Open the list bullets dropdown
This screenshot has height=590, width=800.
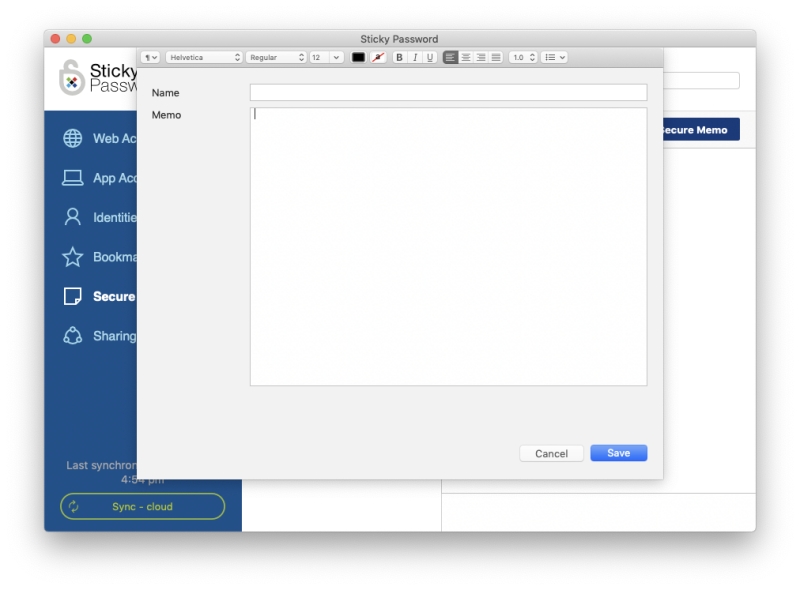[554, 58]
